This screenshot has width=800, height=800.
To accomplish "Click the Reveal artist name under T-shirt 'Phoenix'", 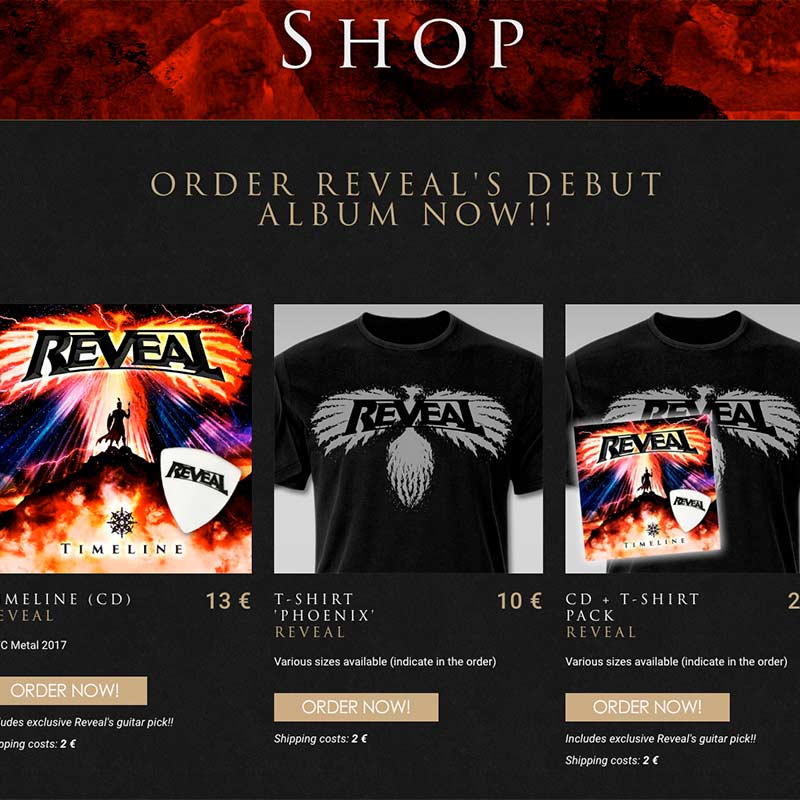I will point(309,632).
